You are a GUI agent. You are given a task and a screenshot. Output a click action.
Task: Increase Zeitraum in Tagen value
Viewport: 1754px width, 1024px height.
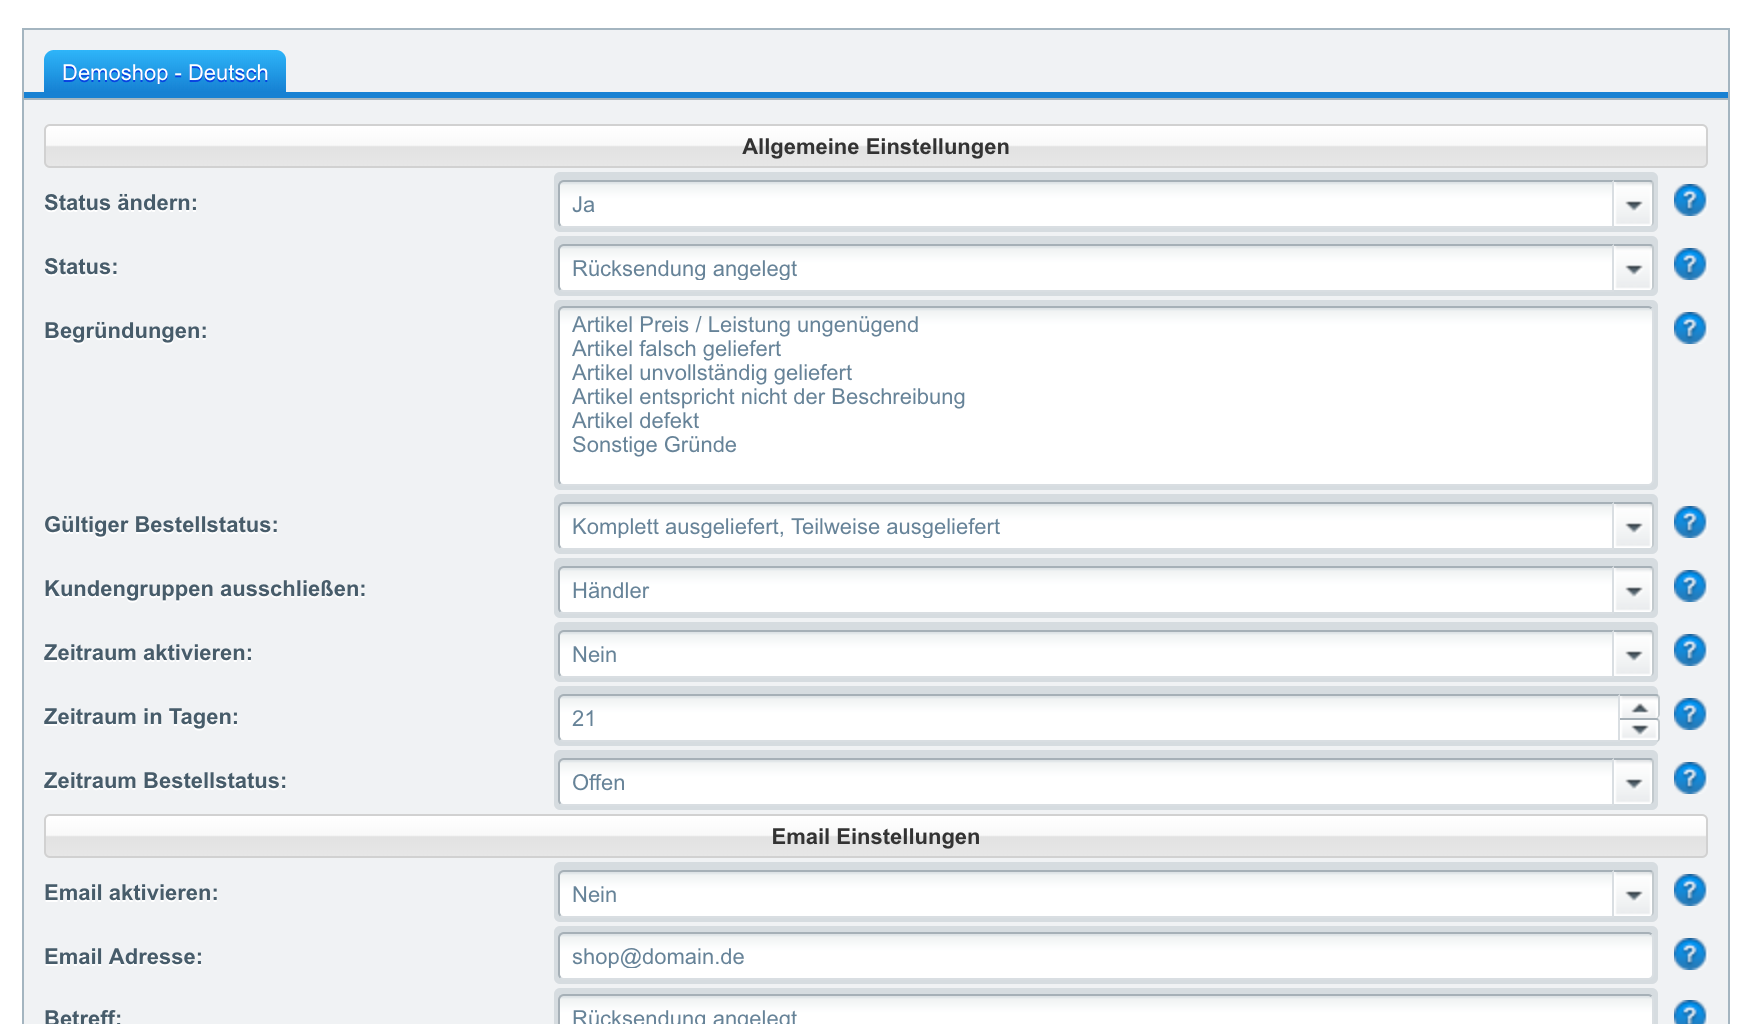click(1639, 707)
